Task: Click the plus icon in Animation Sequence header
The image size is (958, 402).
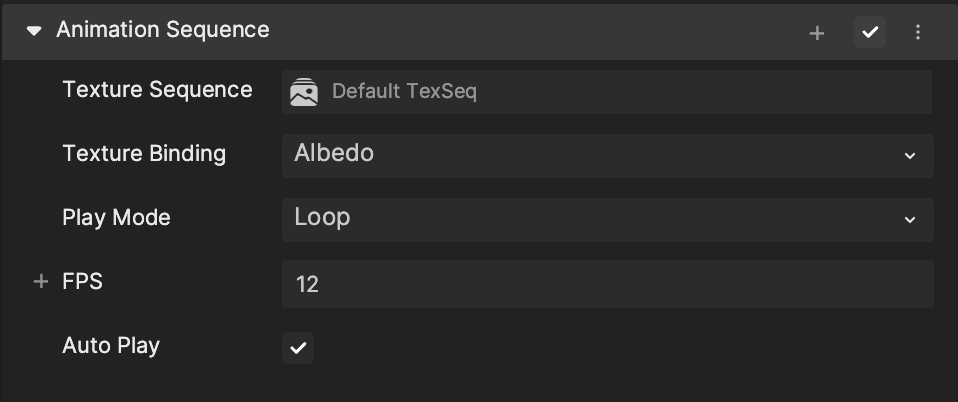Action: 816,33
